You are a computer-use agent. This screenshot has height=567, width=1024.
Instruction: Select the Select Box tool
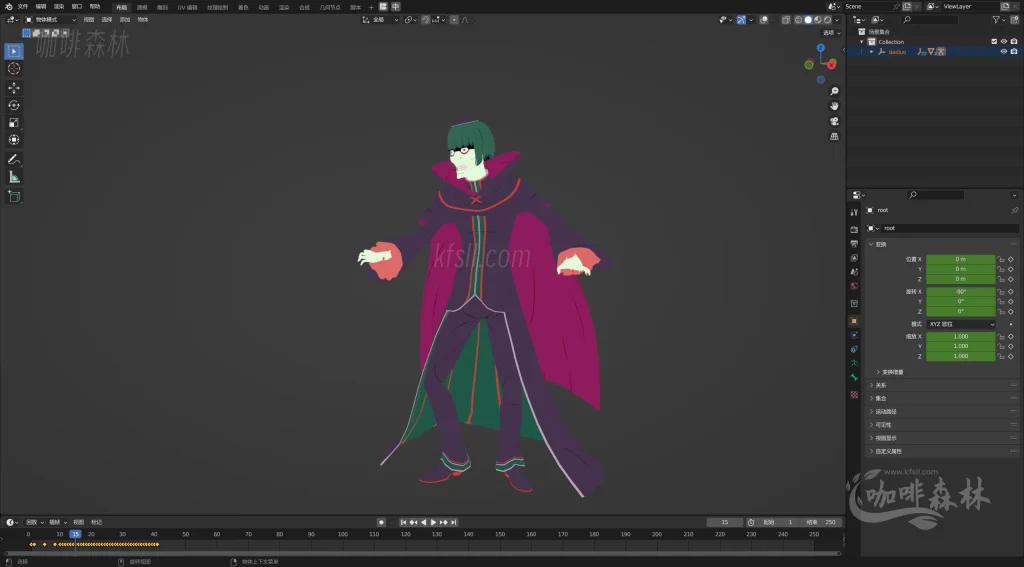[x=14, y=51]
